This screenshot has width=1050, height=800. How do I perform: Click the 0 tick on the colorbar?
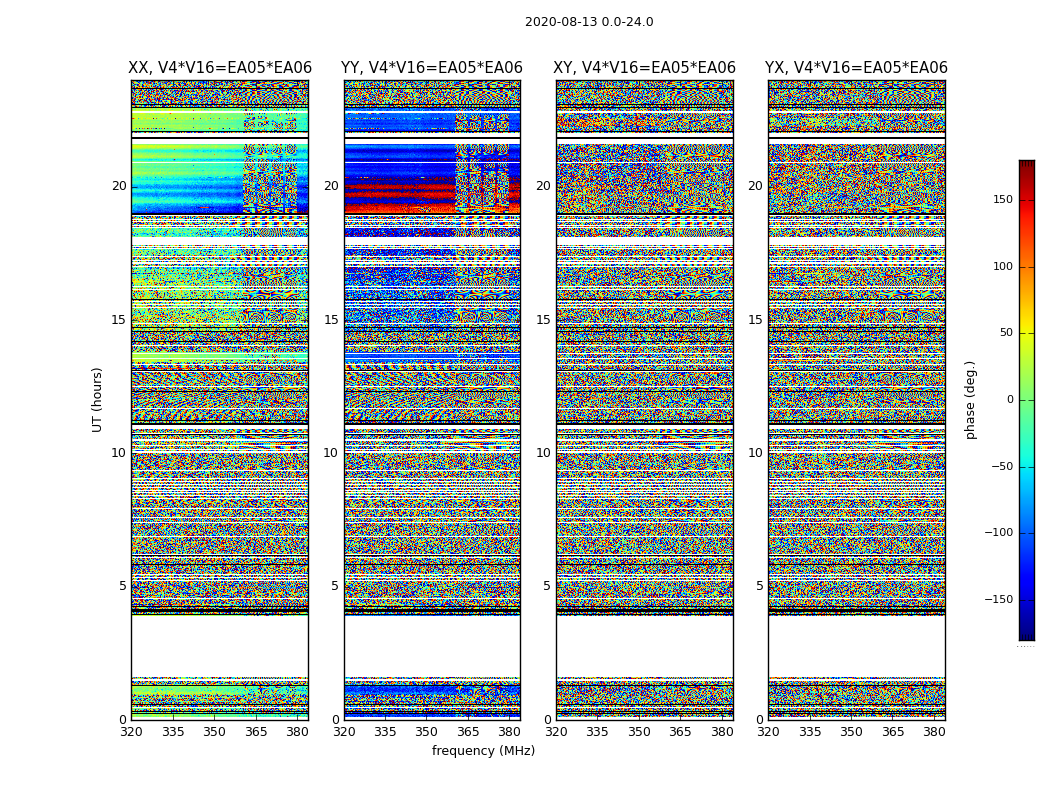coord(1010,400)
